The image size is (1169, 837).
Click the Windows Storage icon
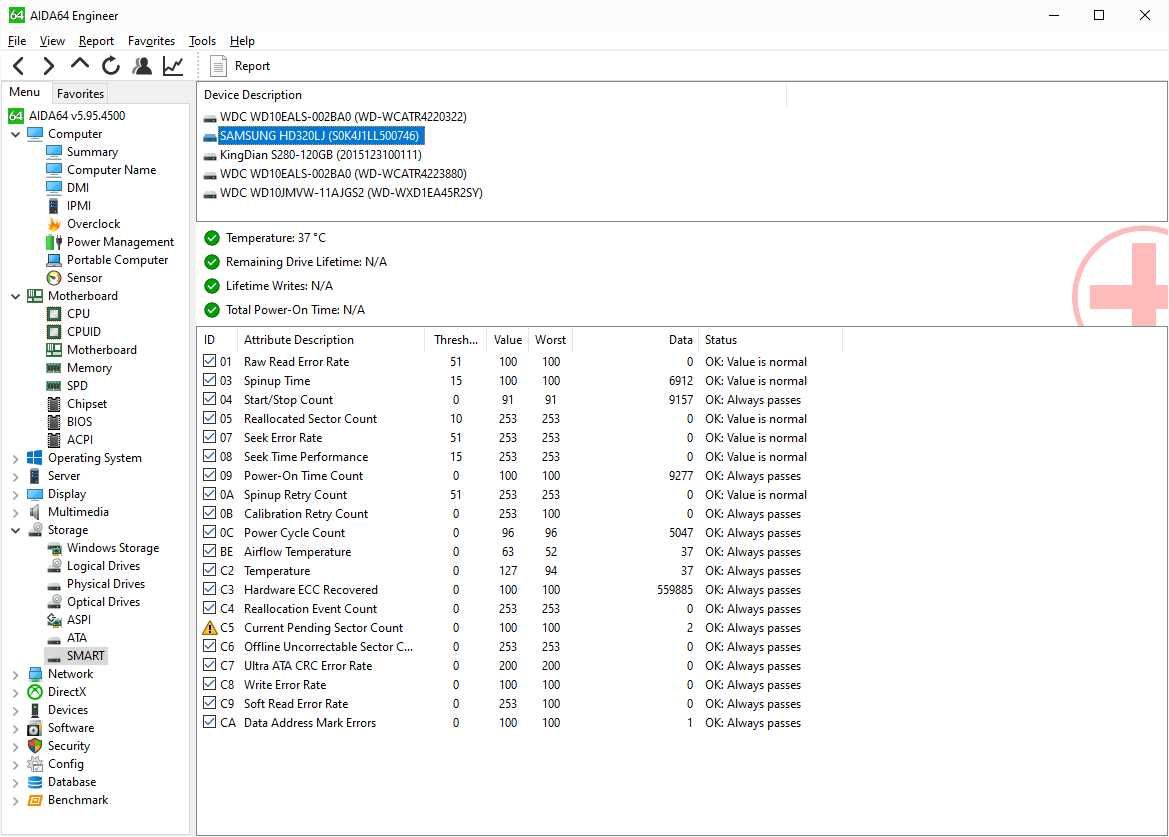54,549
